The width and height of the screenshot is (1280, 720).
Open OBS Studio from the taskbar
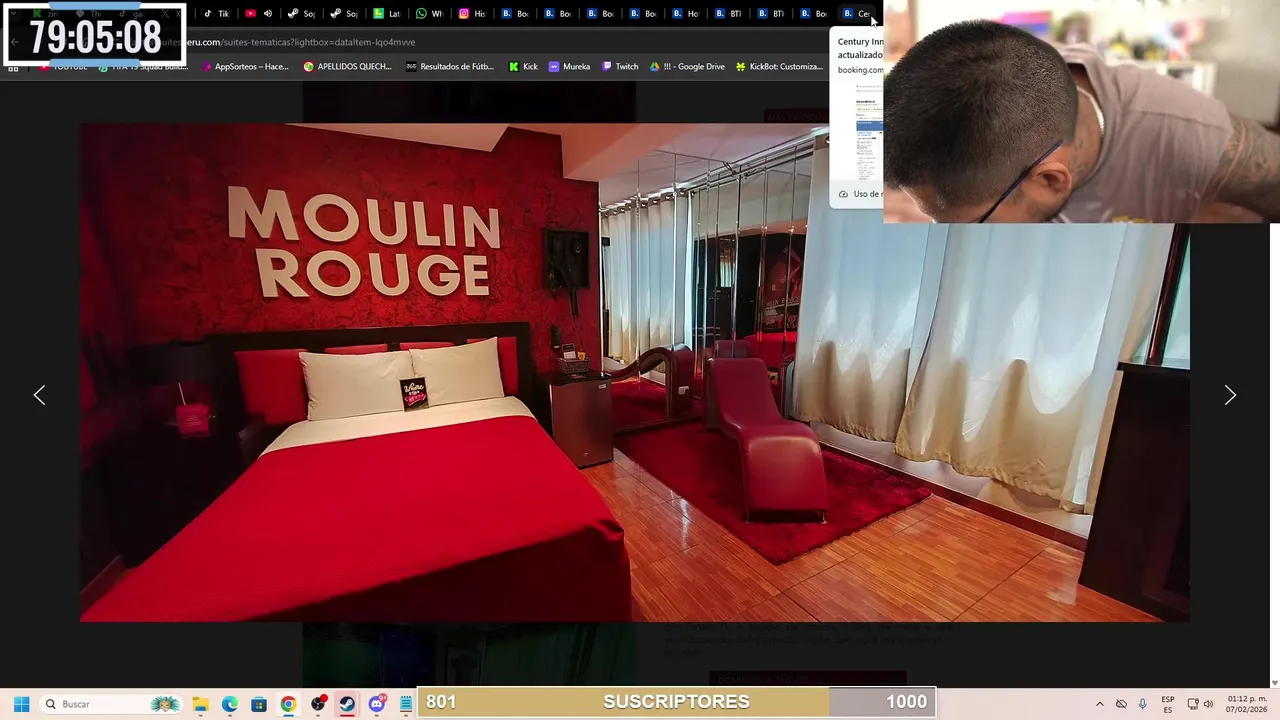pos(318,704)
